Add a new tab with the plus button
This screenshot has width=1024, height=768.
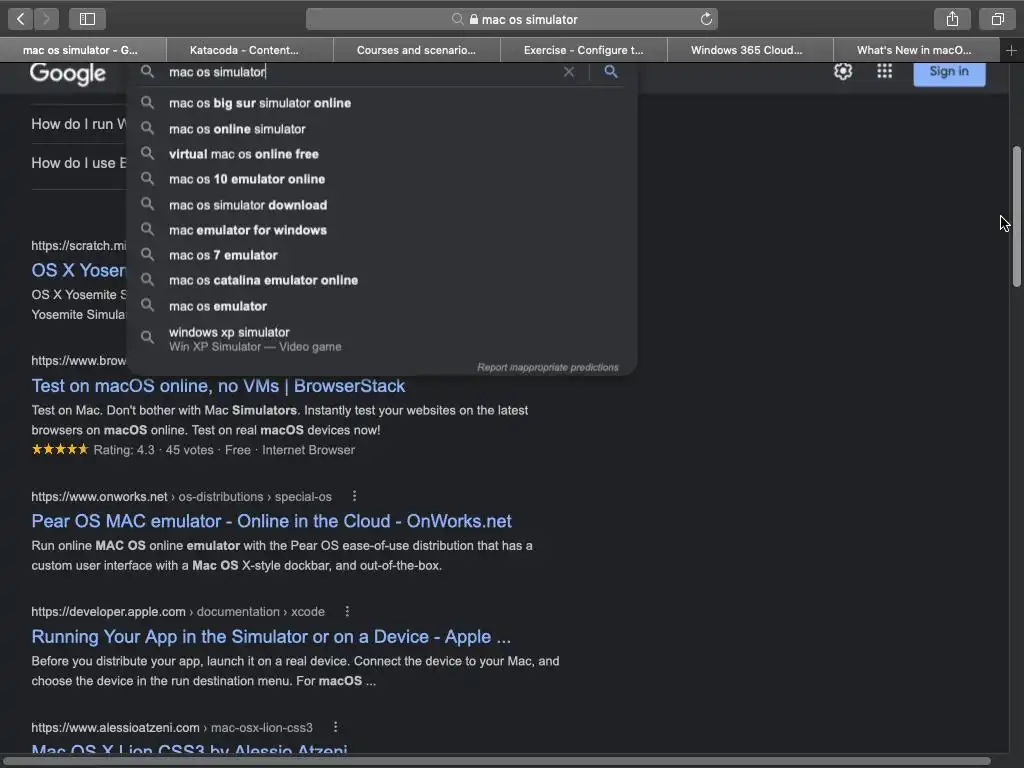click(x=1011, y=50)
